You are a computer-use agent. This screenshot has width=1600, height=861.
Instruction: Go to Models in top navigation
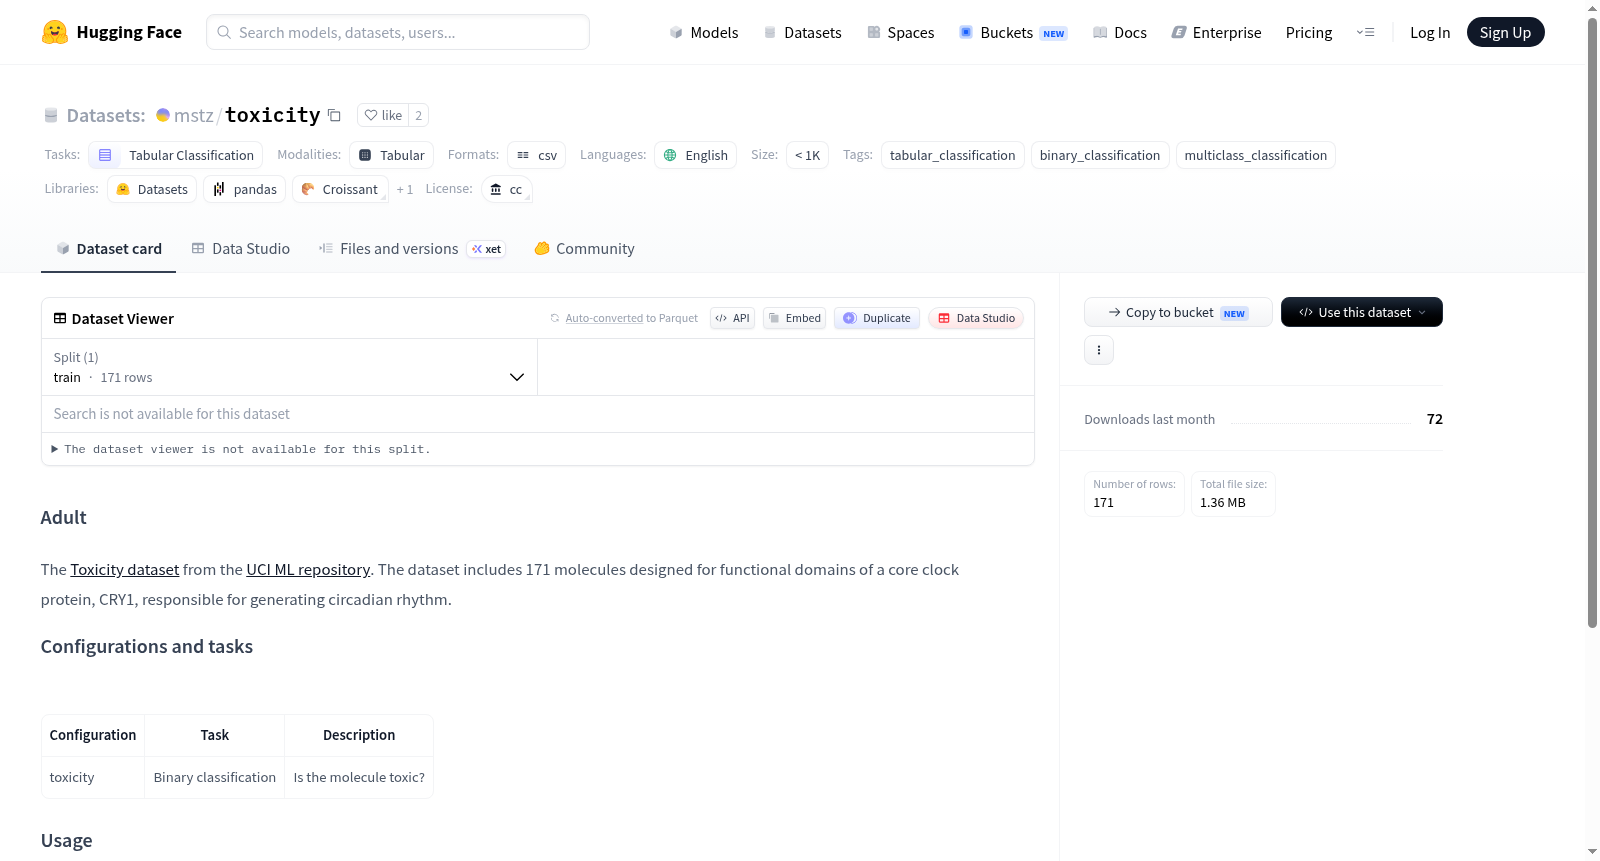click(704, 32)
